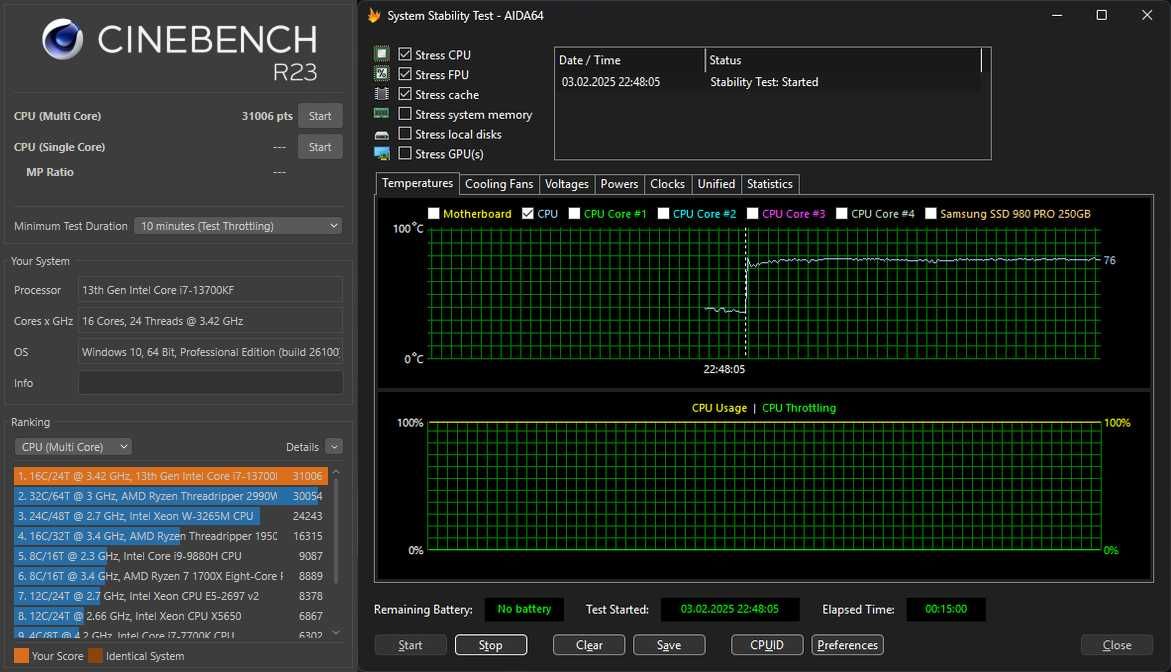Click the AIDA64 Start button
This screenshot has height=672, width=1171.
click(410, 645)
